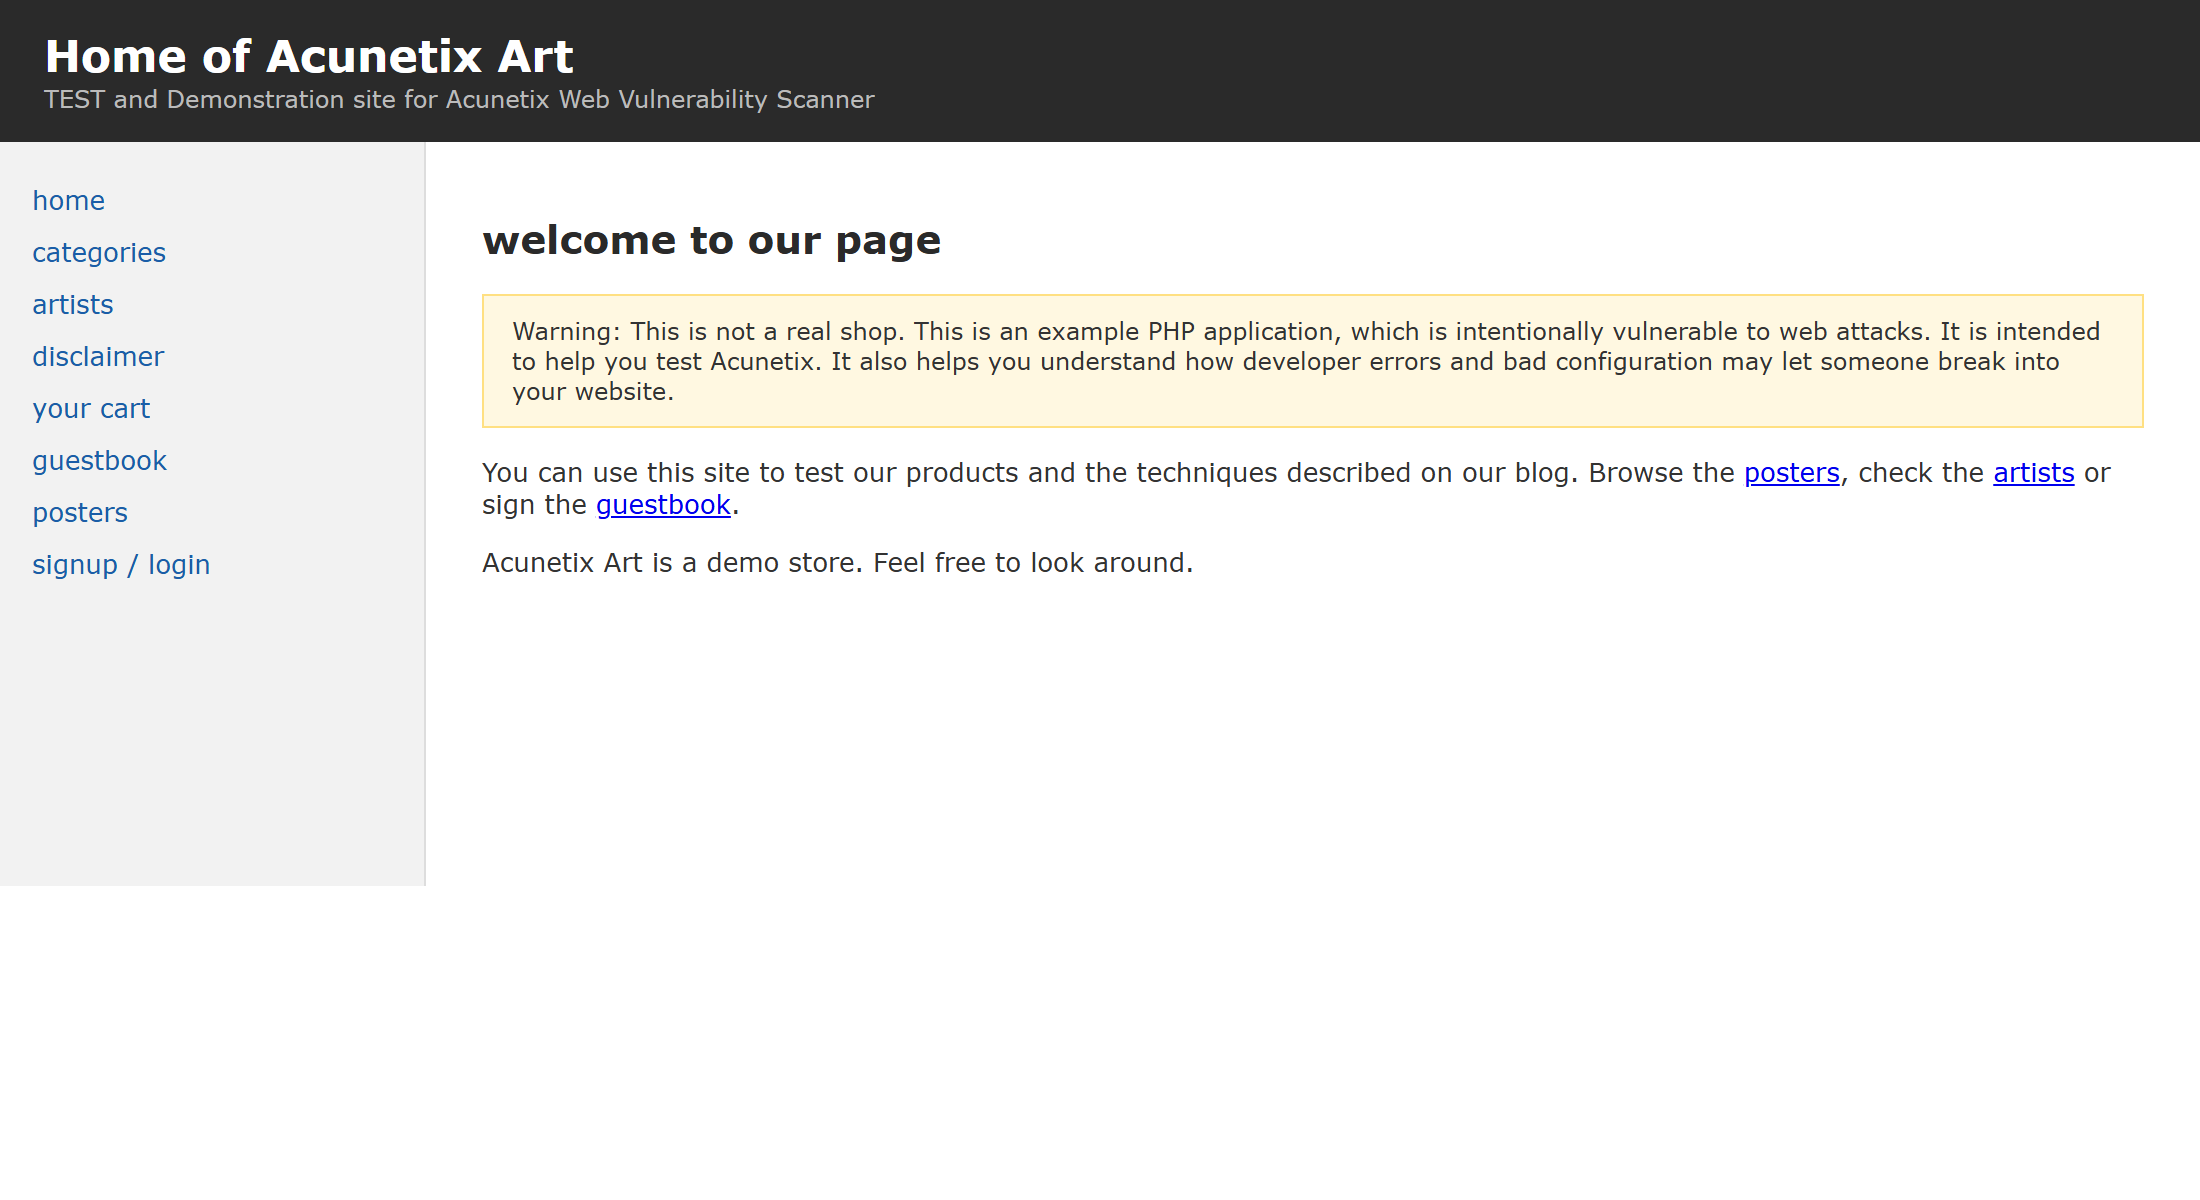The image size is (2200, 1200).
Task: View the disclaimer page
Action: pos(98,357)
